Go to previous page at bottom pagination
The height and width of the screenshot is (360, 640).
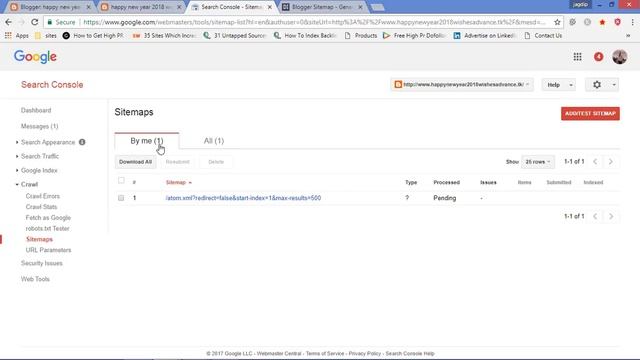[x=595, y=216]
